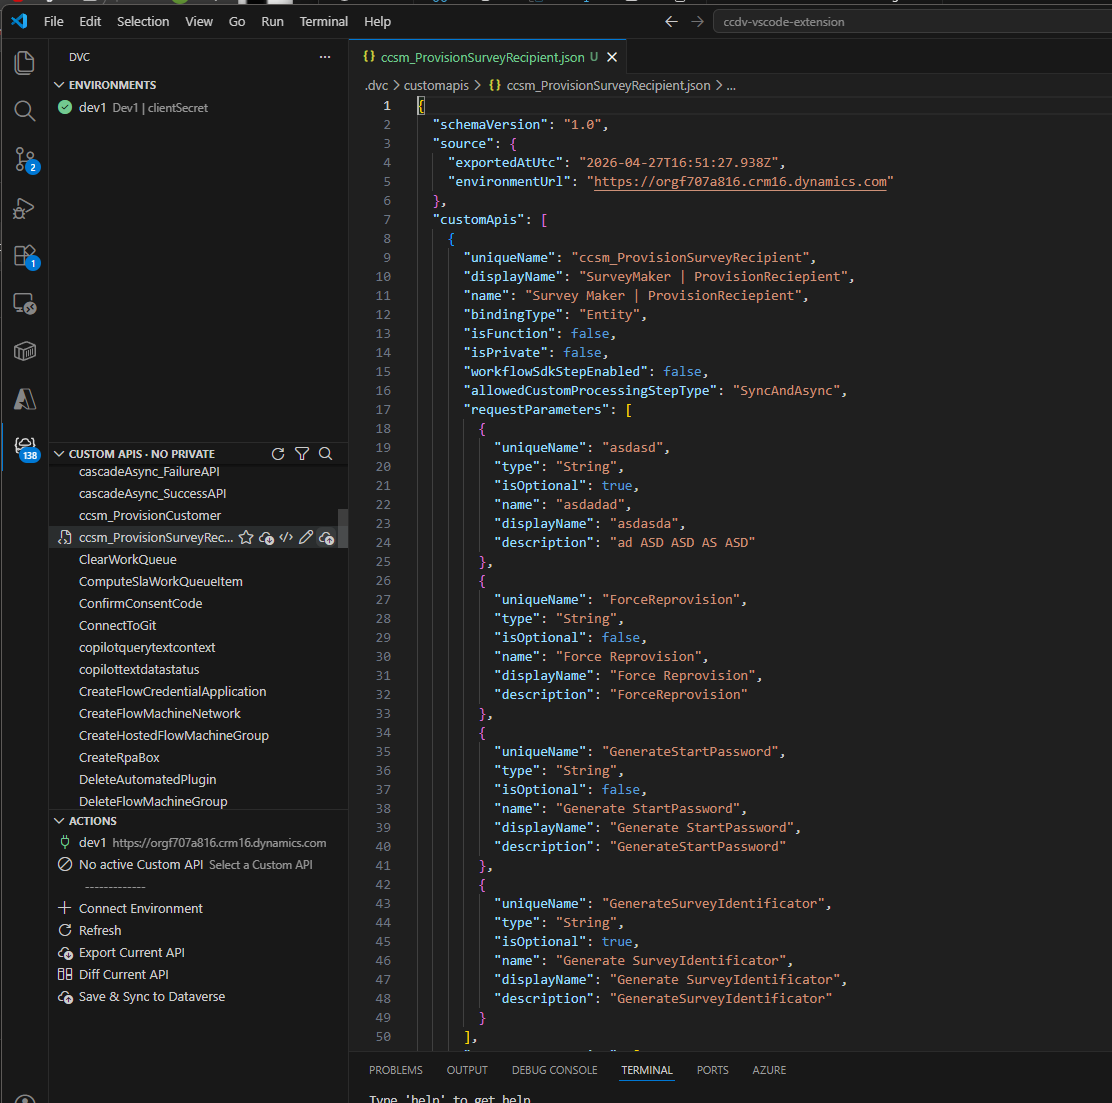Click the cloud download icon on ccsm_ProvisionSurveyRec row
This screenshot has width=1112, height=1103.
click(267, 538)
